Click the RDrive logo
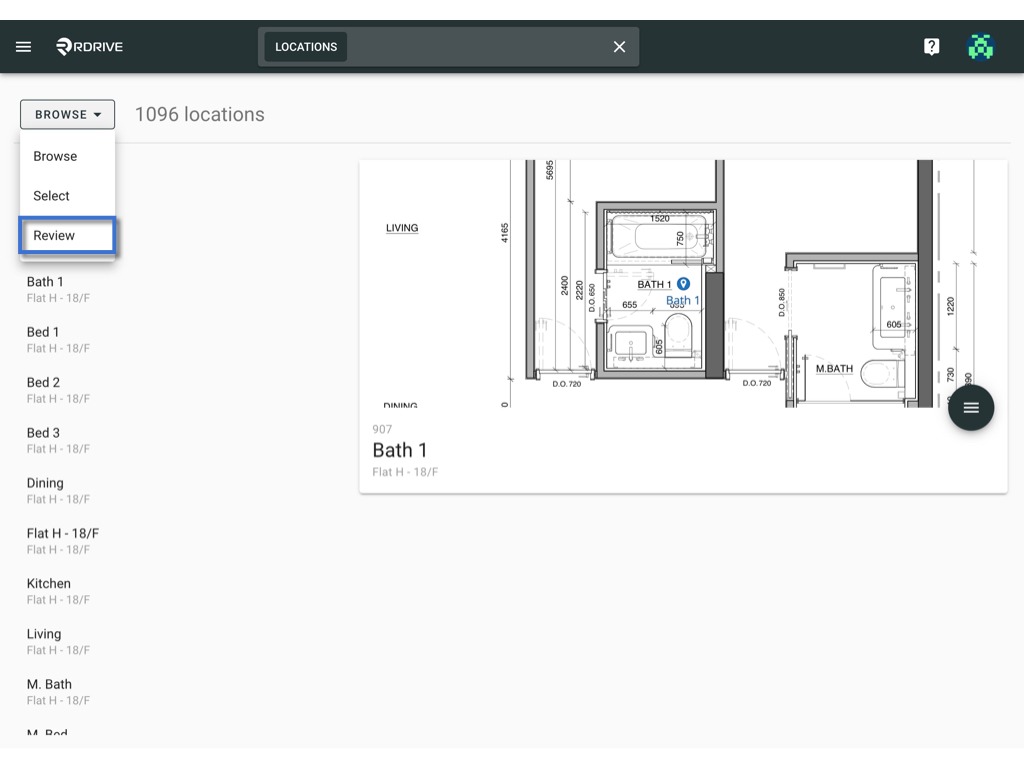1024x768 pixels. [x=89, y=46]
